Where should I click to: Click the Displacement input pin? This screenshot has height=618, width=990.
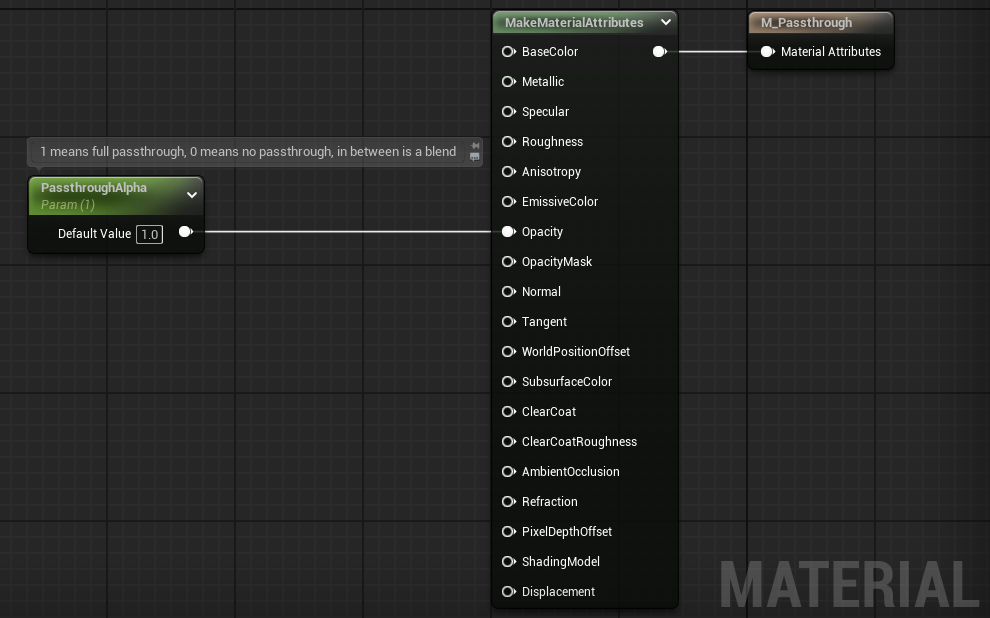509,591
